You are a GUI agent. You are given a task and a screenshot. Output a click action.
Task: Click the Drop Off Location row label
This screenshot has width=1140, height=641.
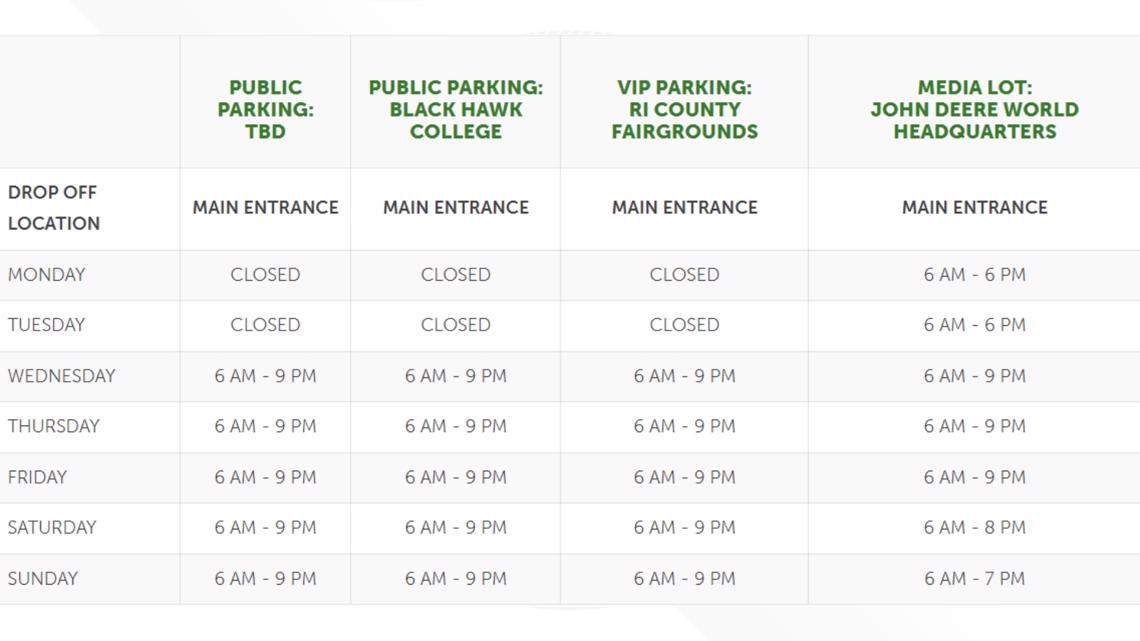pos(54,208)
